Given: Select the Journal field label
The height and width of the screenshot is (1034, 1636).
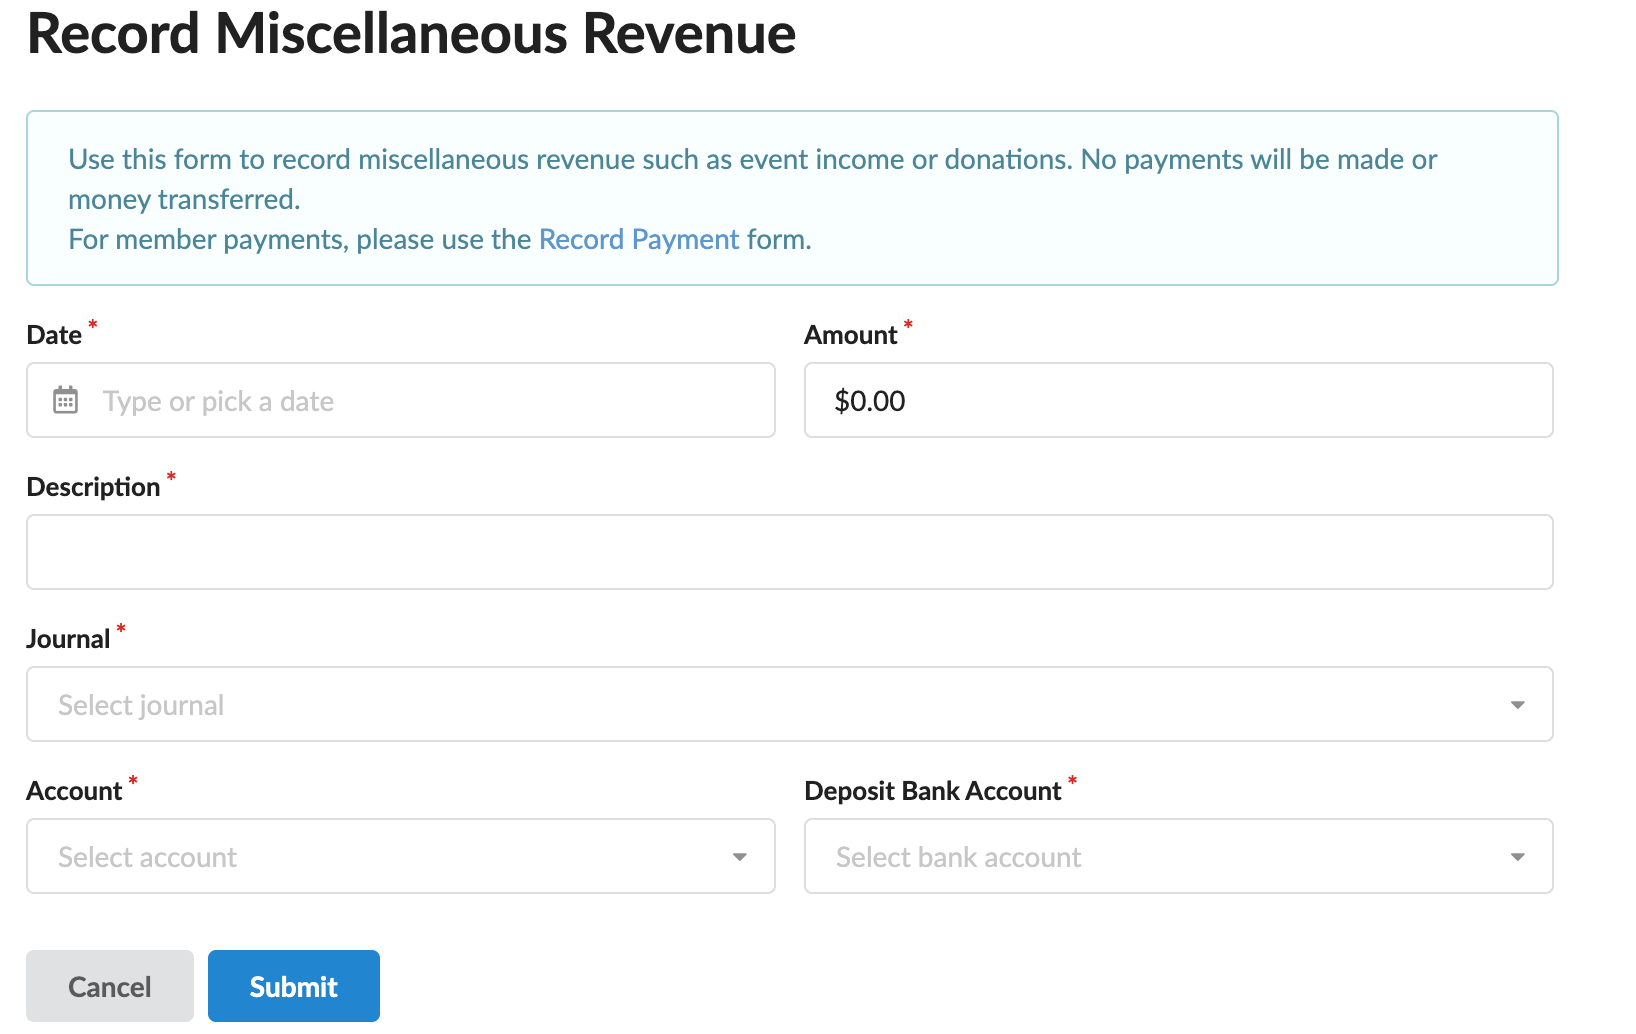Looking at the screenshot, I should point(68,639).
